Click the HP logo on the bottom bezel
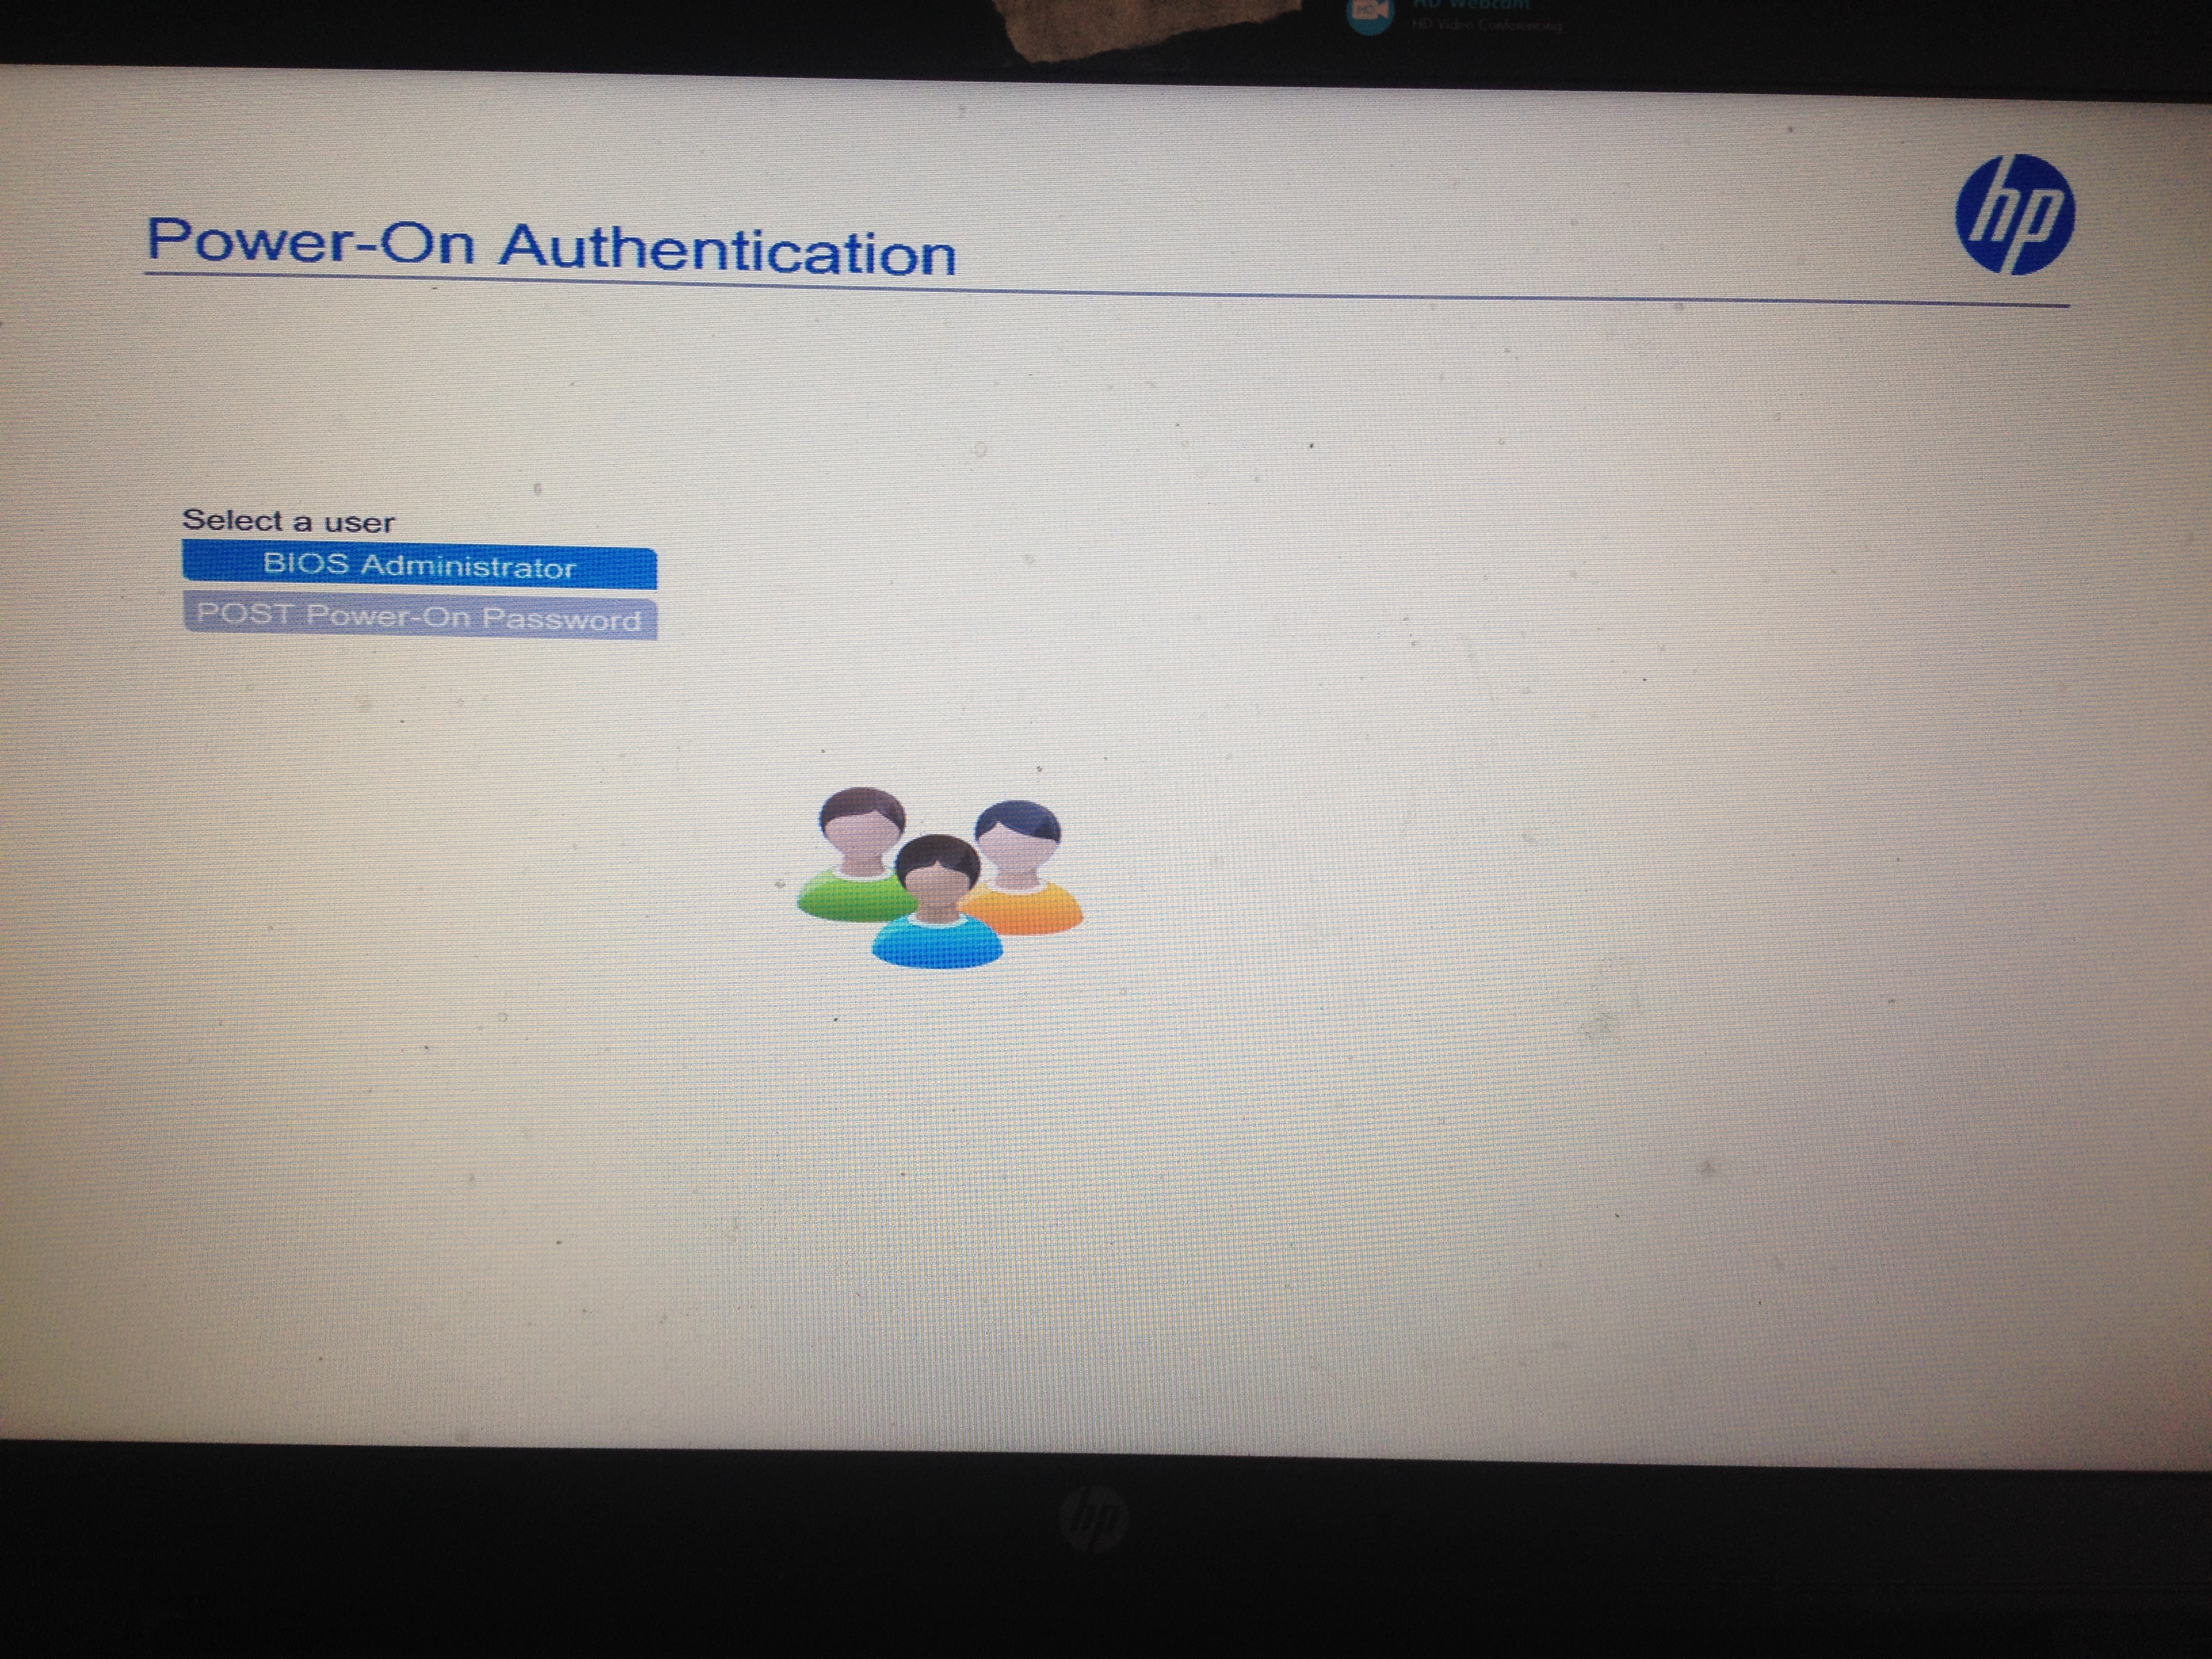2212x1659 pixels. click(x=1093, y=1519)
